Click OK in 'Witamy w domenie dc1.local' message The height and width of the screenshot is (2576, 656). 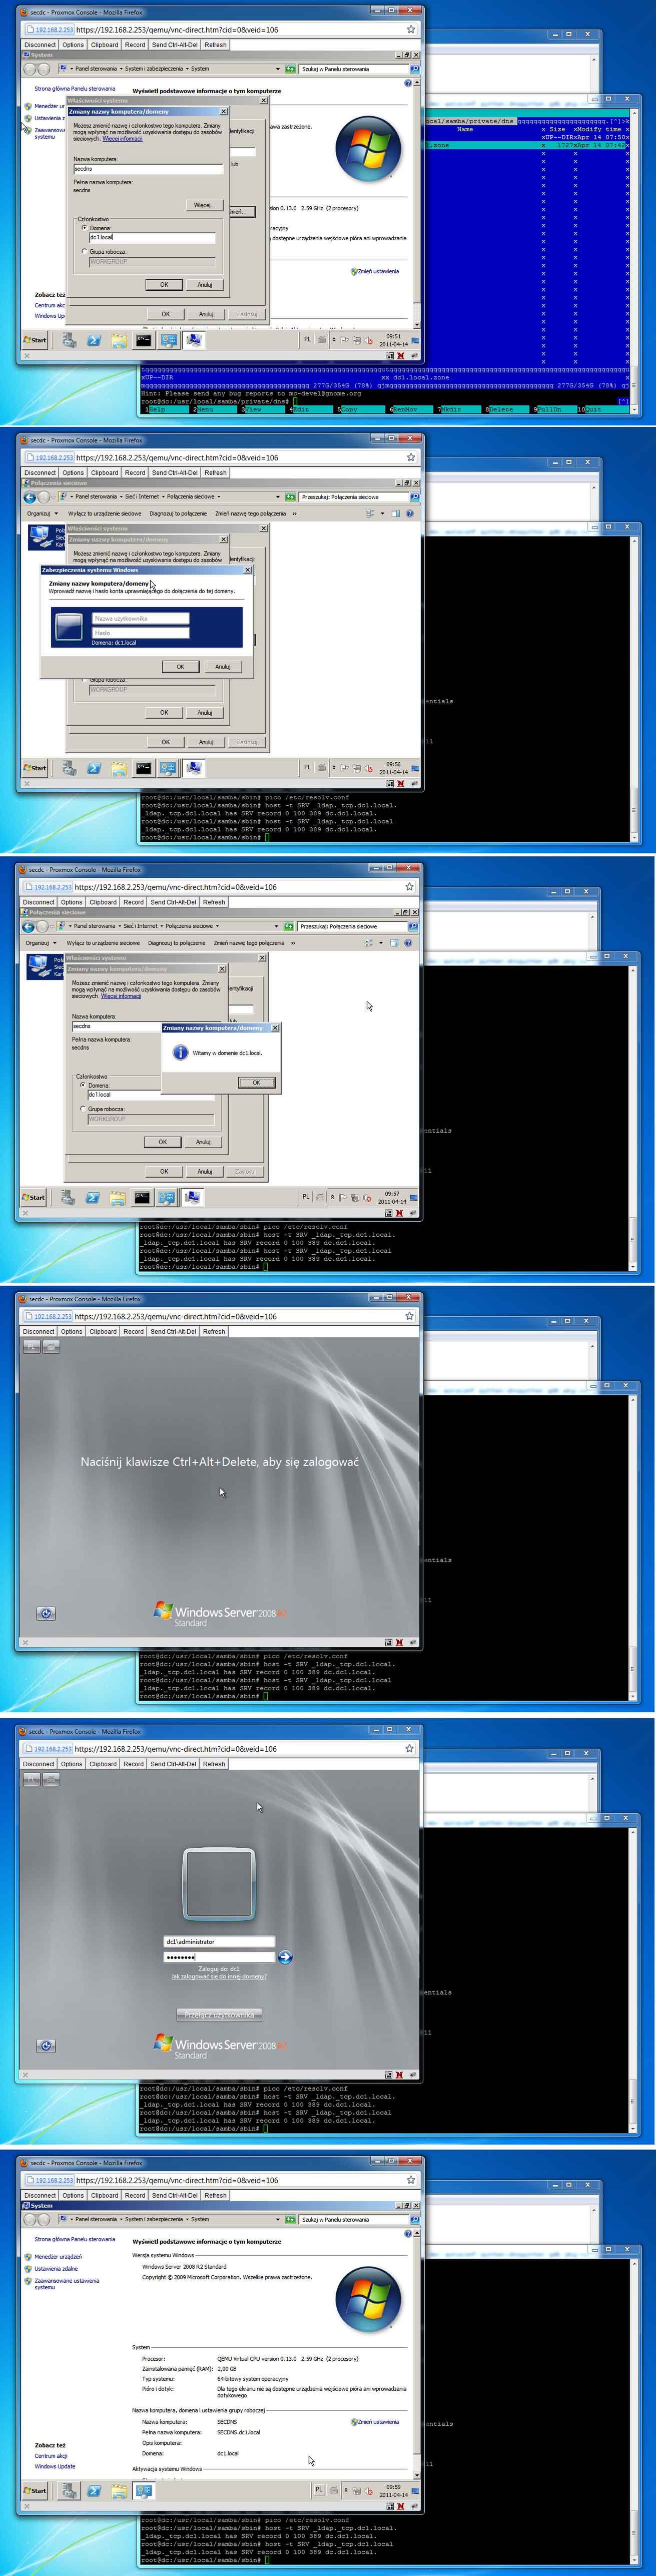(x=256, y=1082)
